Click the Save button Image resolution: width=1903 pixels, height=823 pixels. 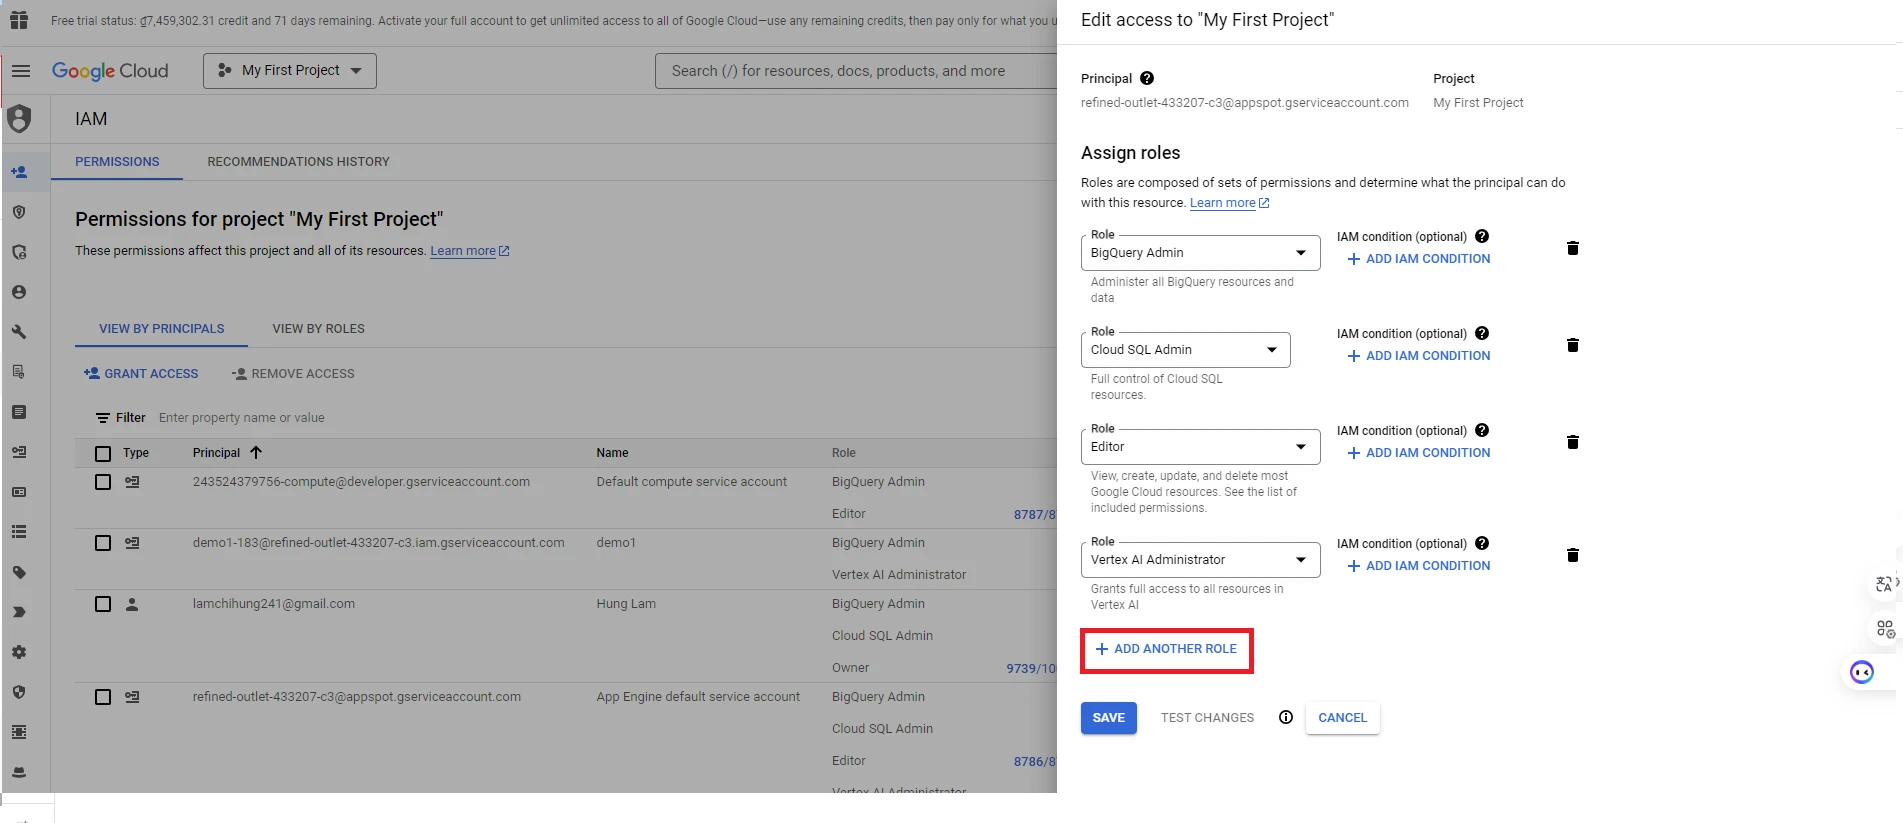tap(1108, 718)
